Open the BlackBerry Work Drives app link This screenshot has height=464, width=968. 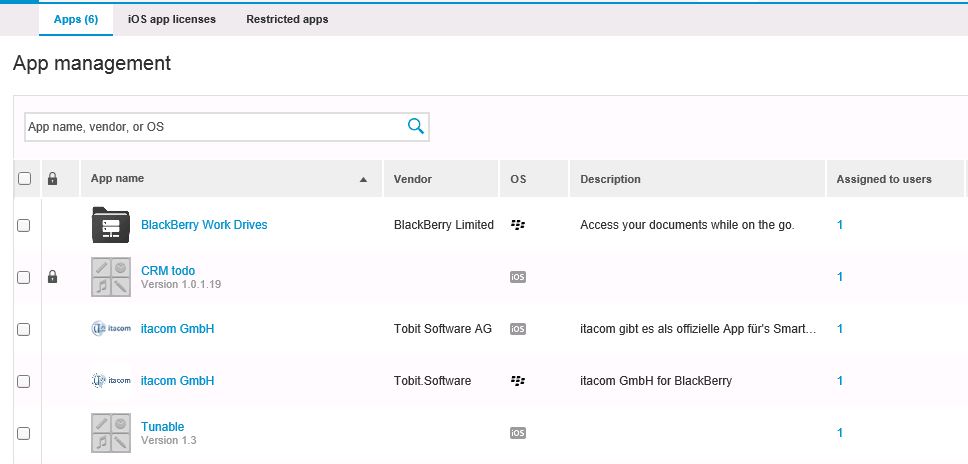point(204,225)
